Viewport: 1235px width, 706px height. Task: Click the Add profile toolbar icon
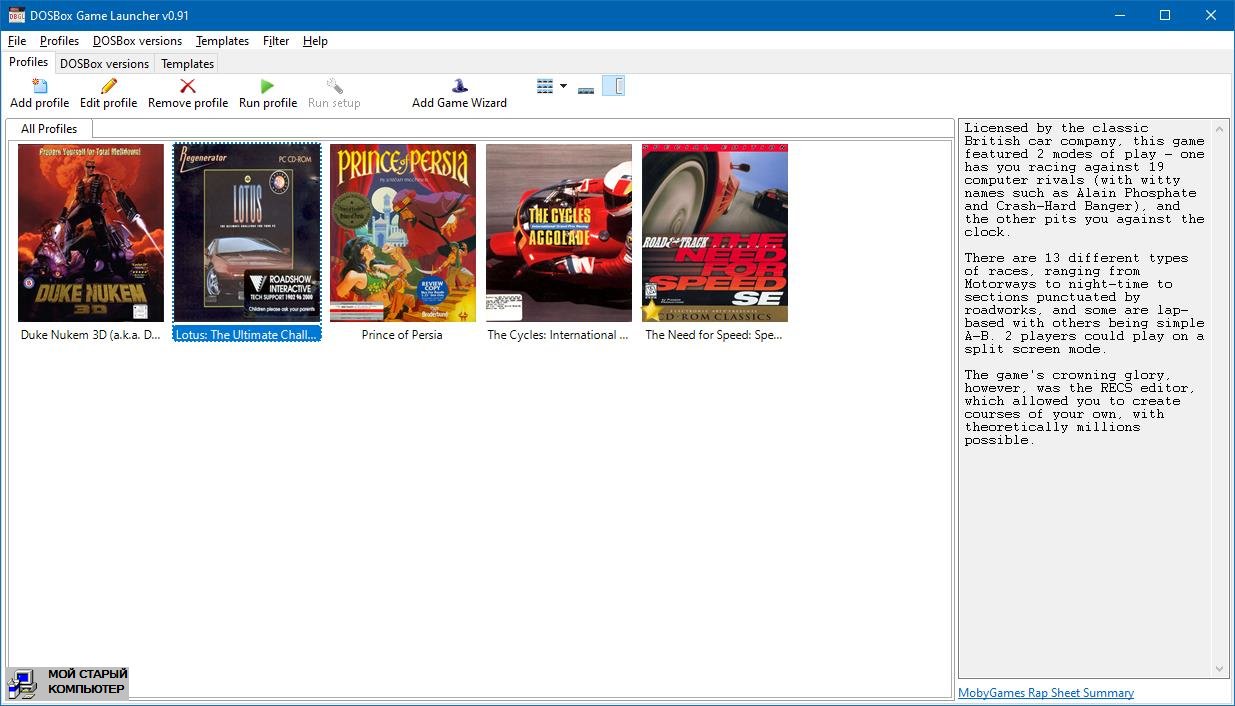[x=40, y=87]
